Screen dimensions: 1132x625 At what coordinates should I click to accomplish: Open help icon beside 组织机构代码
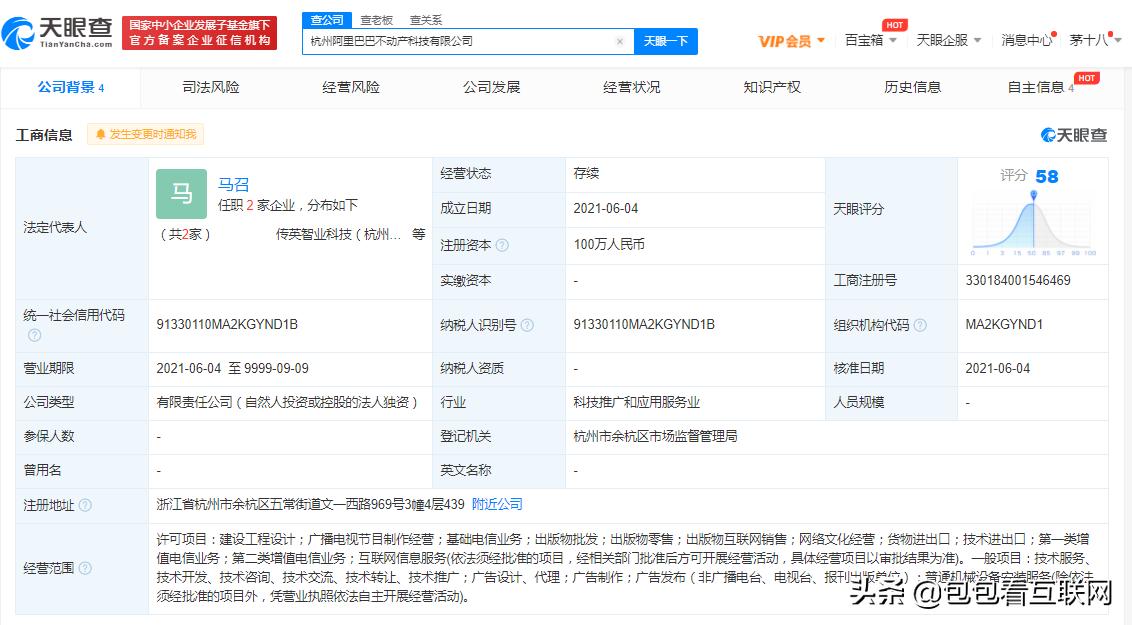pos(920,324)
